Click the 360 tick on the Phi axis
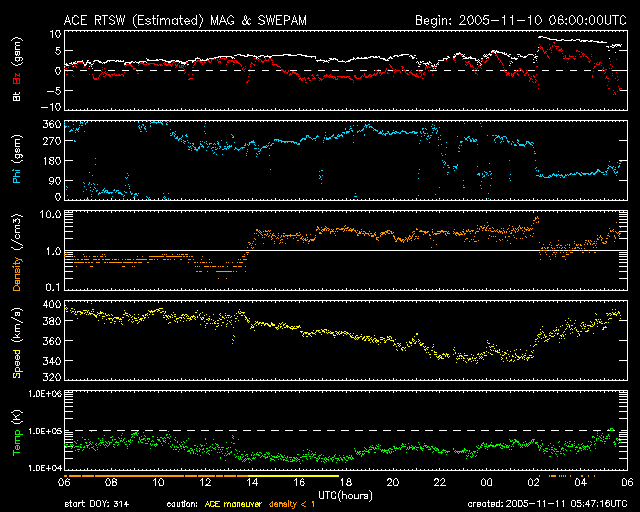Viewport: 640px width, 512px height. coord(52,124)
